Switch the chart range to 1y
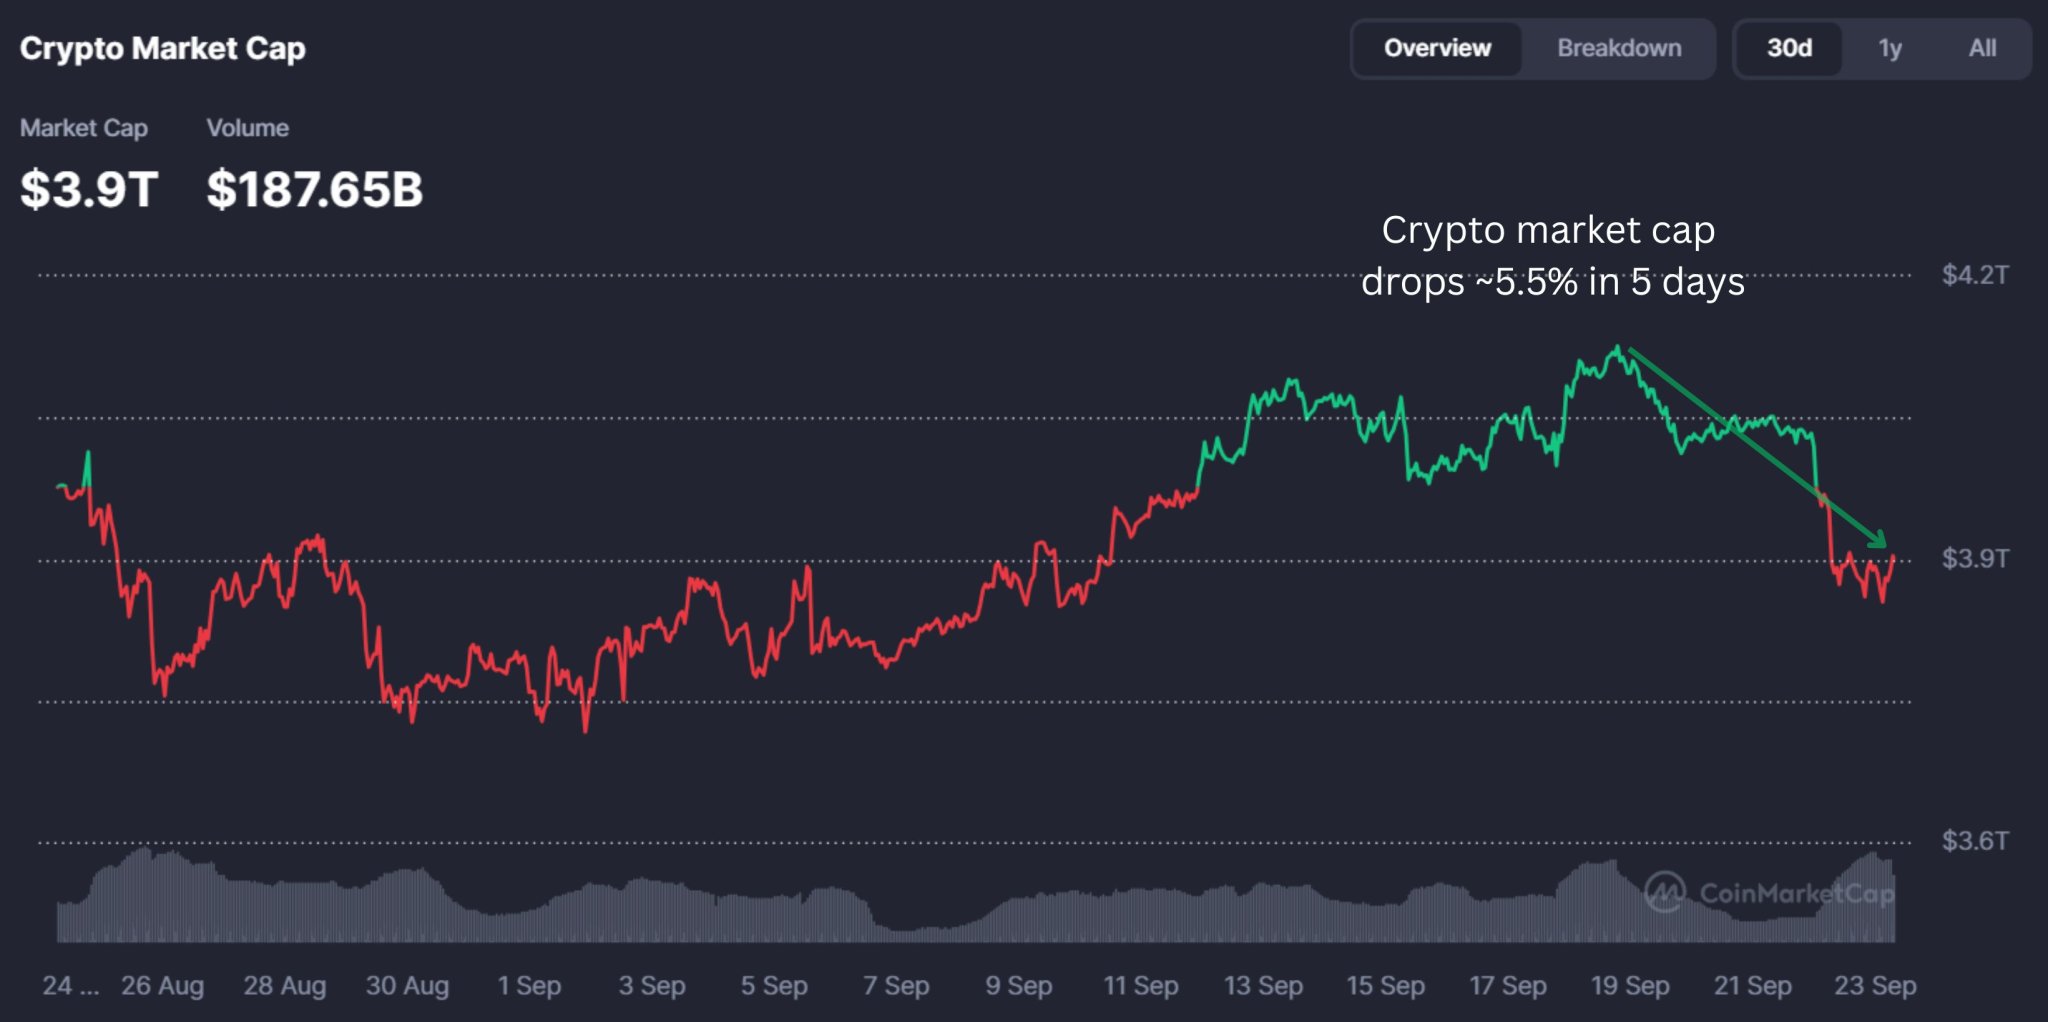2048x1022 pixels. (1890, 48)
